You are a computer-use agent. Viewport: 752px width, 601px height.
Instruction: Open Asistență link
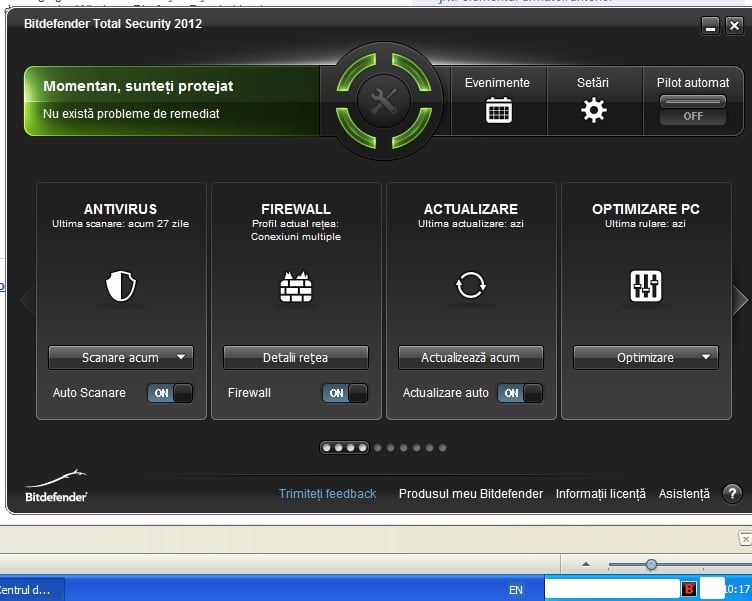click(684, 494)
